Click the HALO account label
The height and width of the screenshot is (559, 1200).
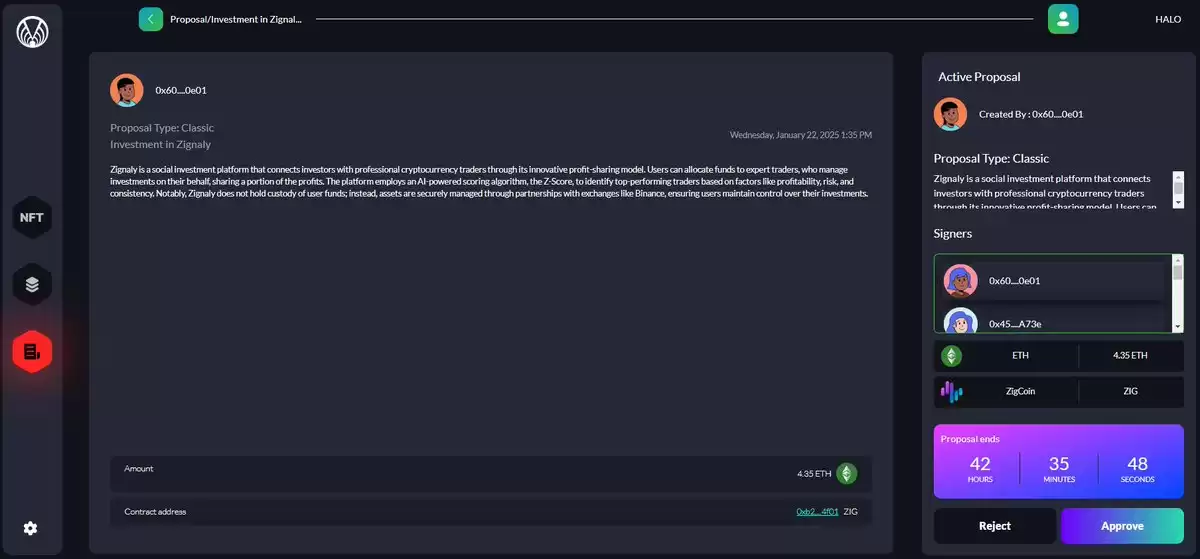coord(1168,19)
